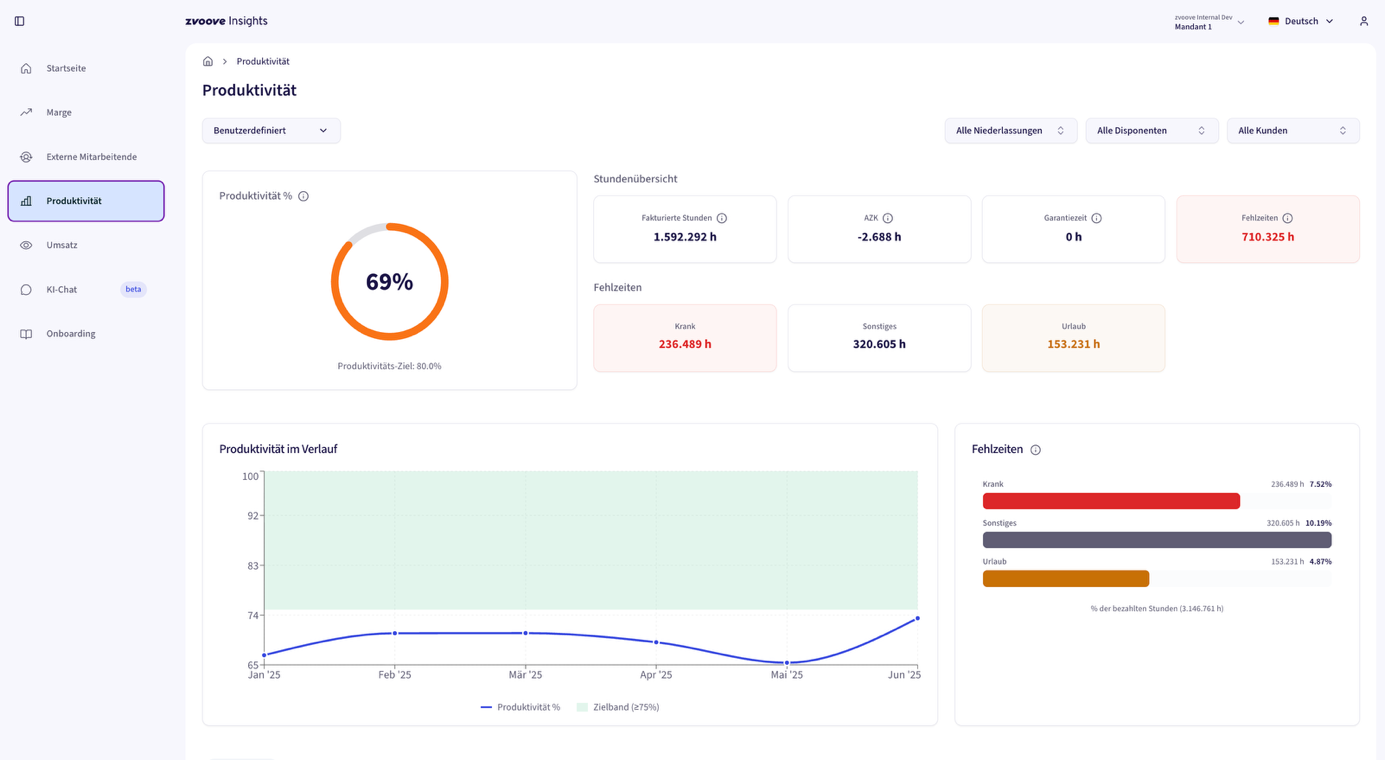This screenshot has height=760, width=1385.
Task: Click the Krank absence card
Action: (x=684, y=338)
